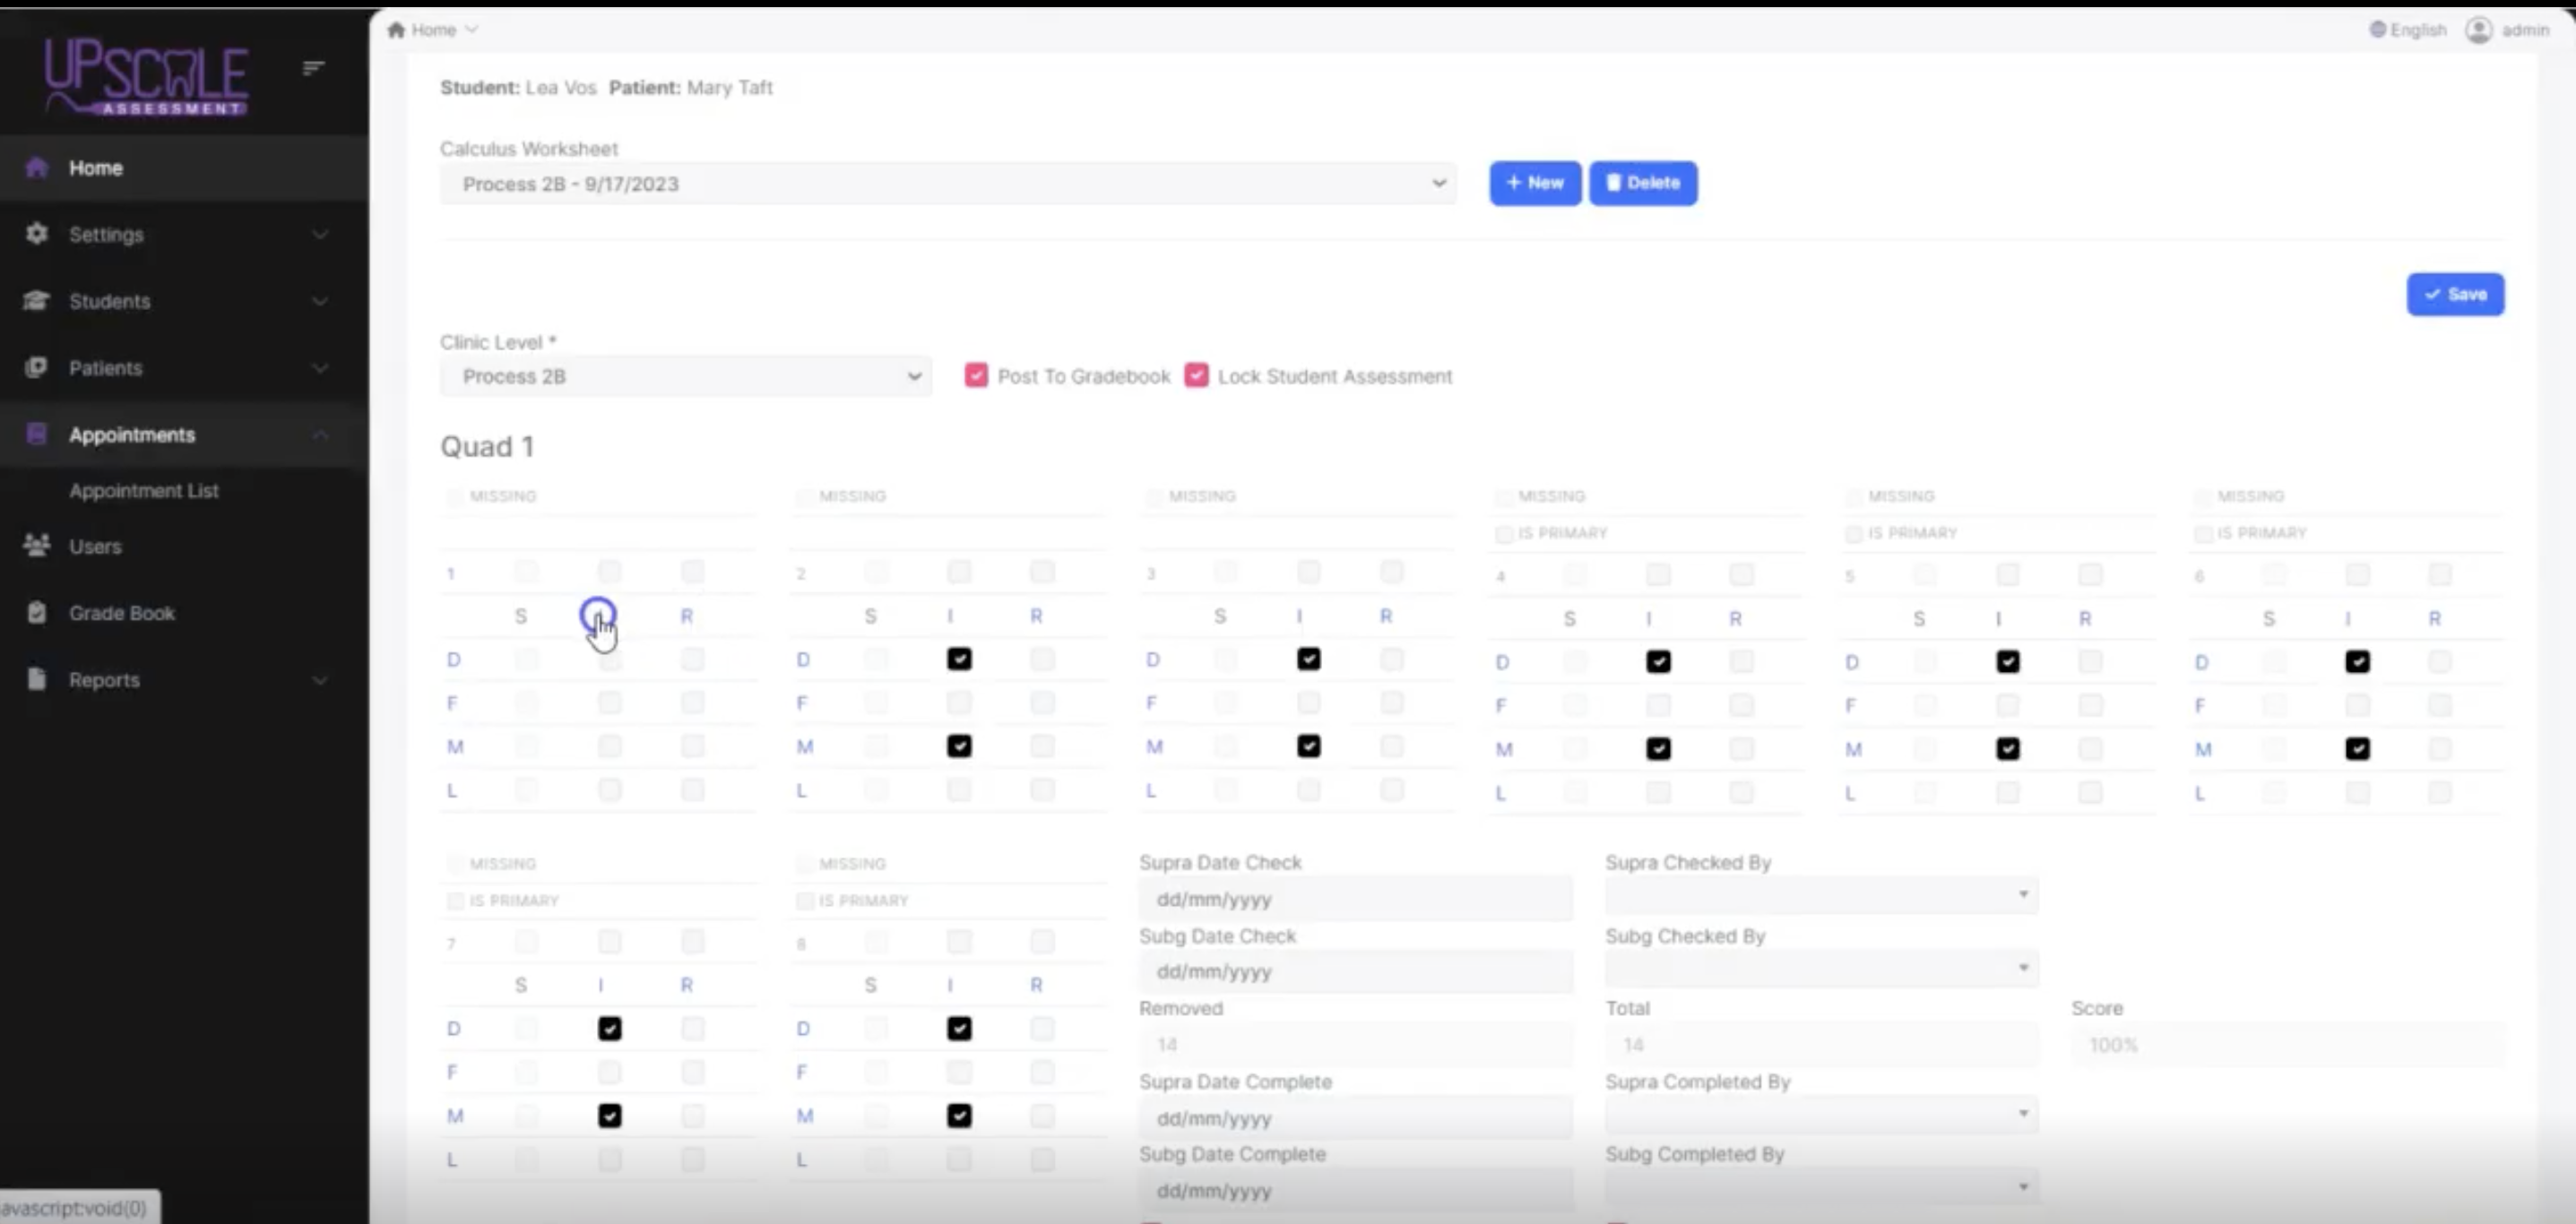Uncheck Post To Gradebook checkbox

(976, 376)
